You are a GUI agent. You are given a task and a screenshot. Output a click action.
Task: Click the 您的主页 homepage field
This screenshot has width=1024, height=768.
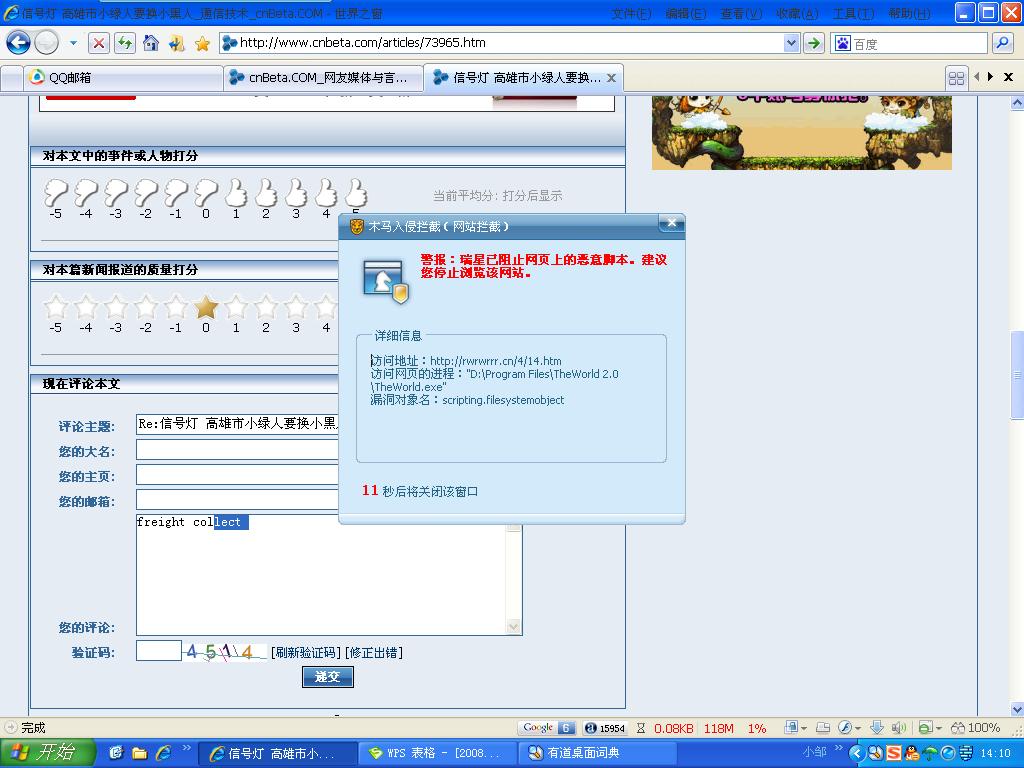pyautogui.click(x=237, y=474)
